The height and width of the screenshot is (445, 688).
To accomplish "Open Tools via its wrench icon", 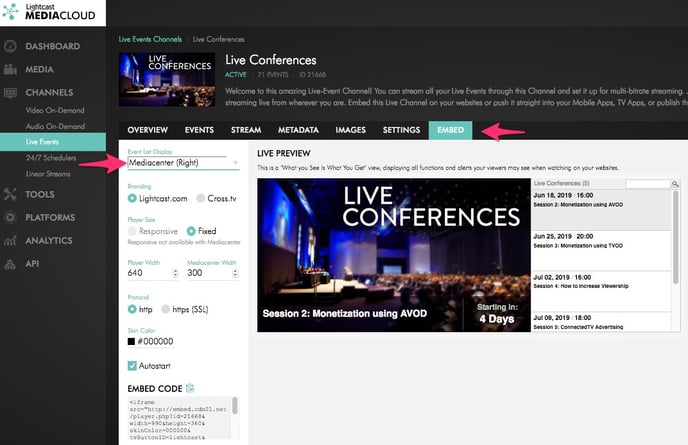I will [10, 194].
